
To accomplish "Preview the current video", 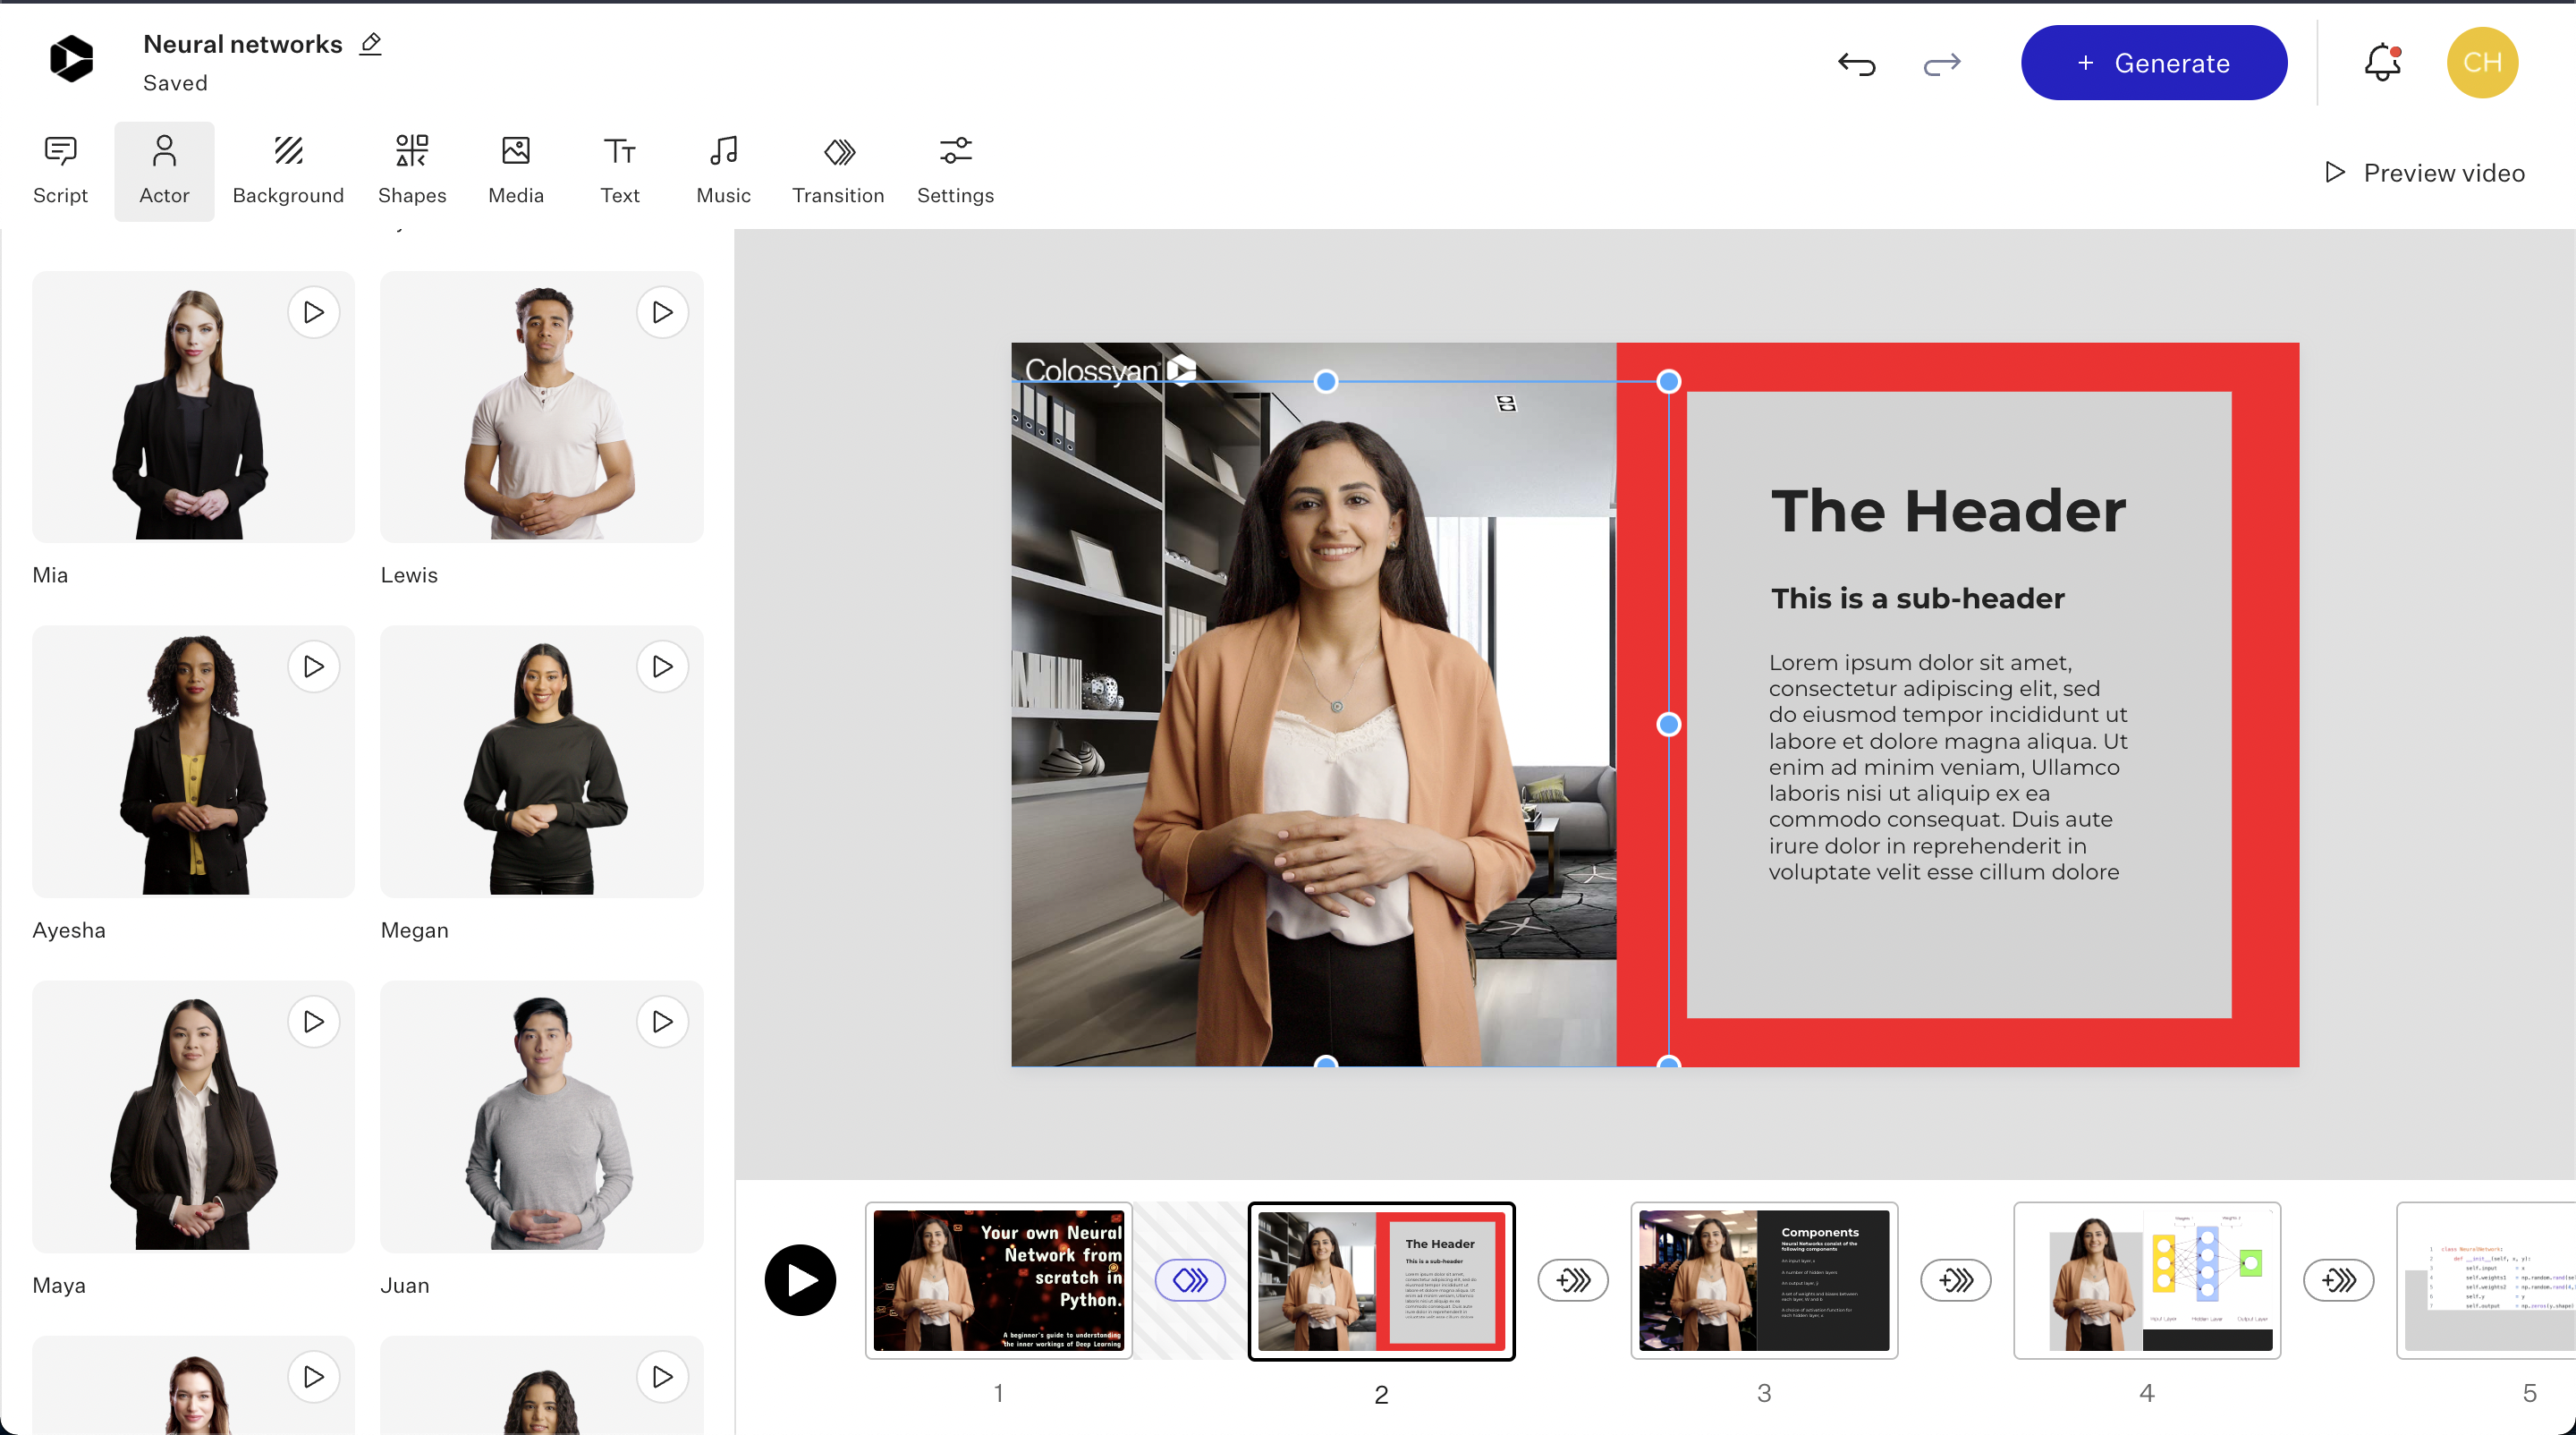I will pos(2428,172).
